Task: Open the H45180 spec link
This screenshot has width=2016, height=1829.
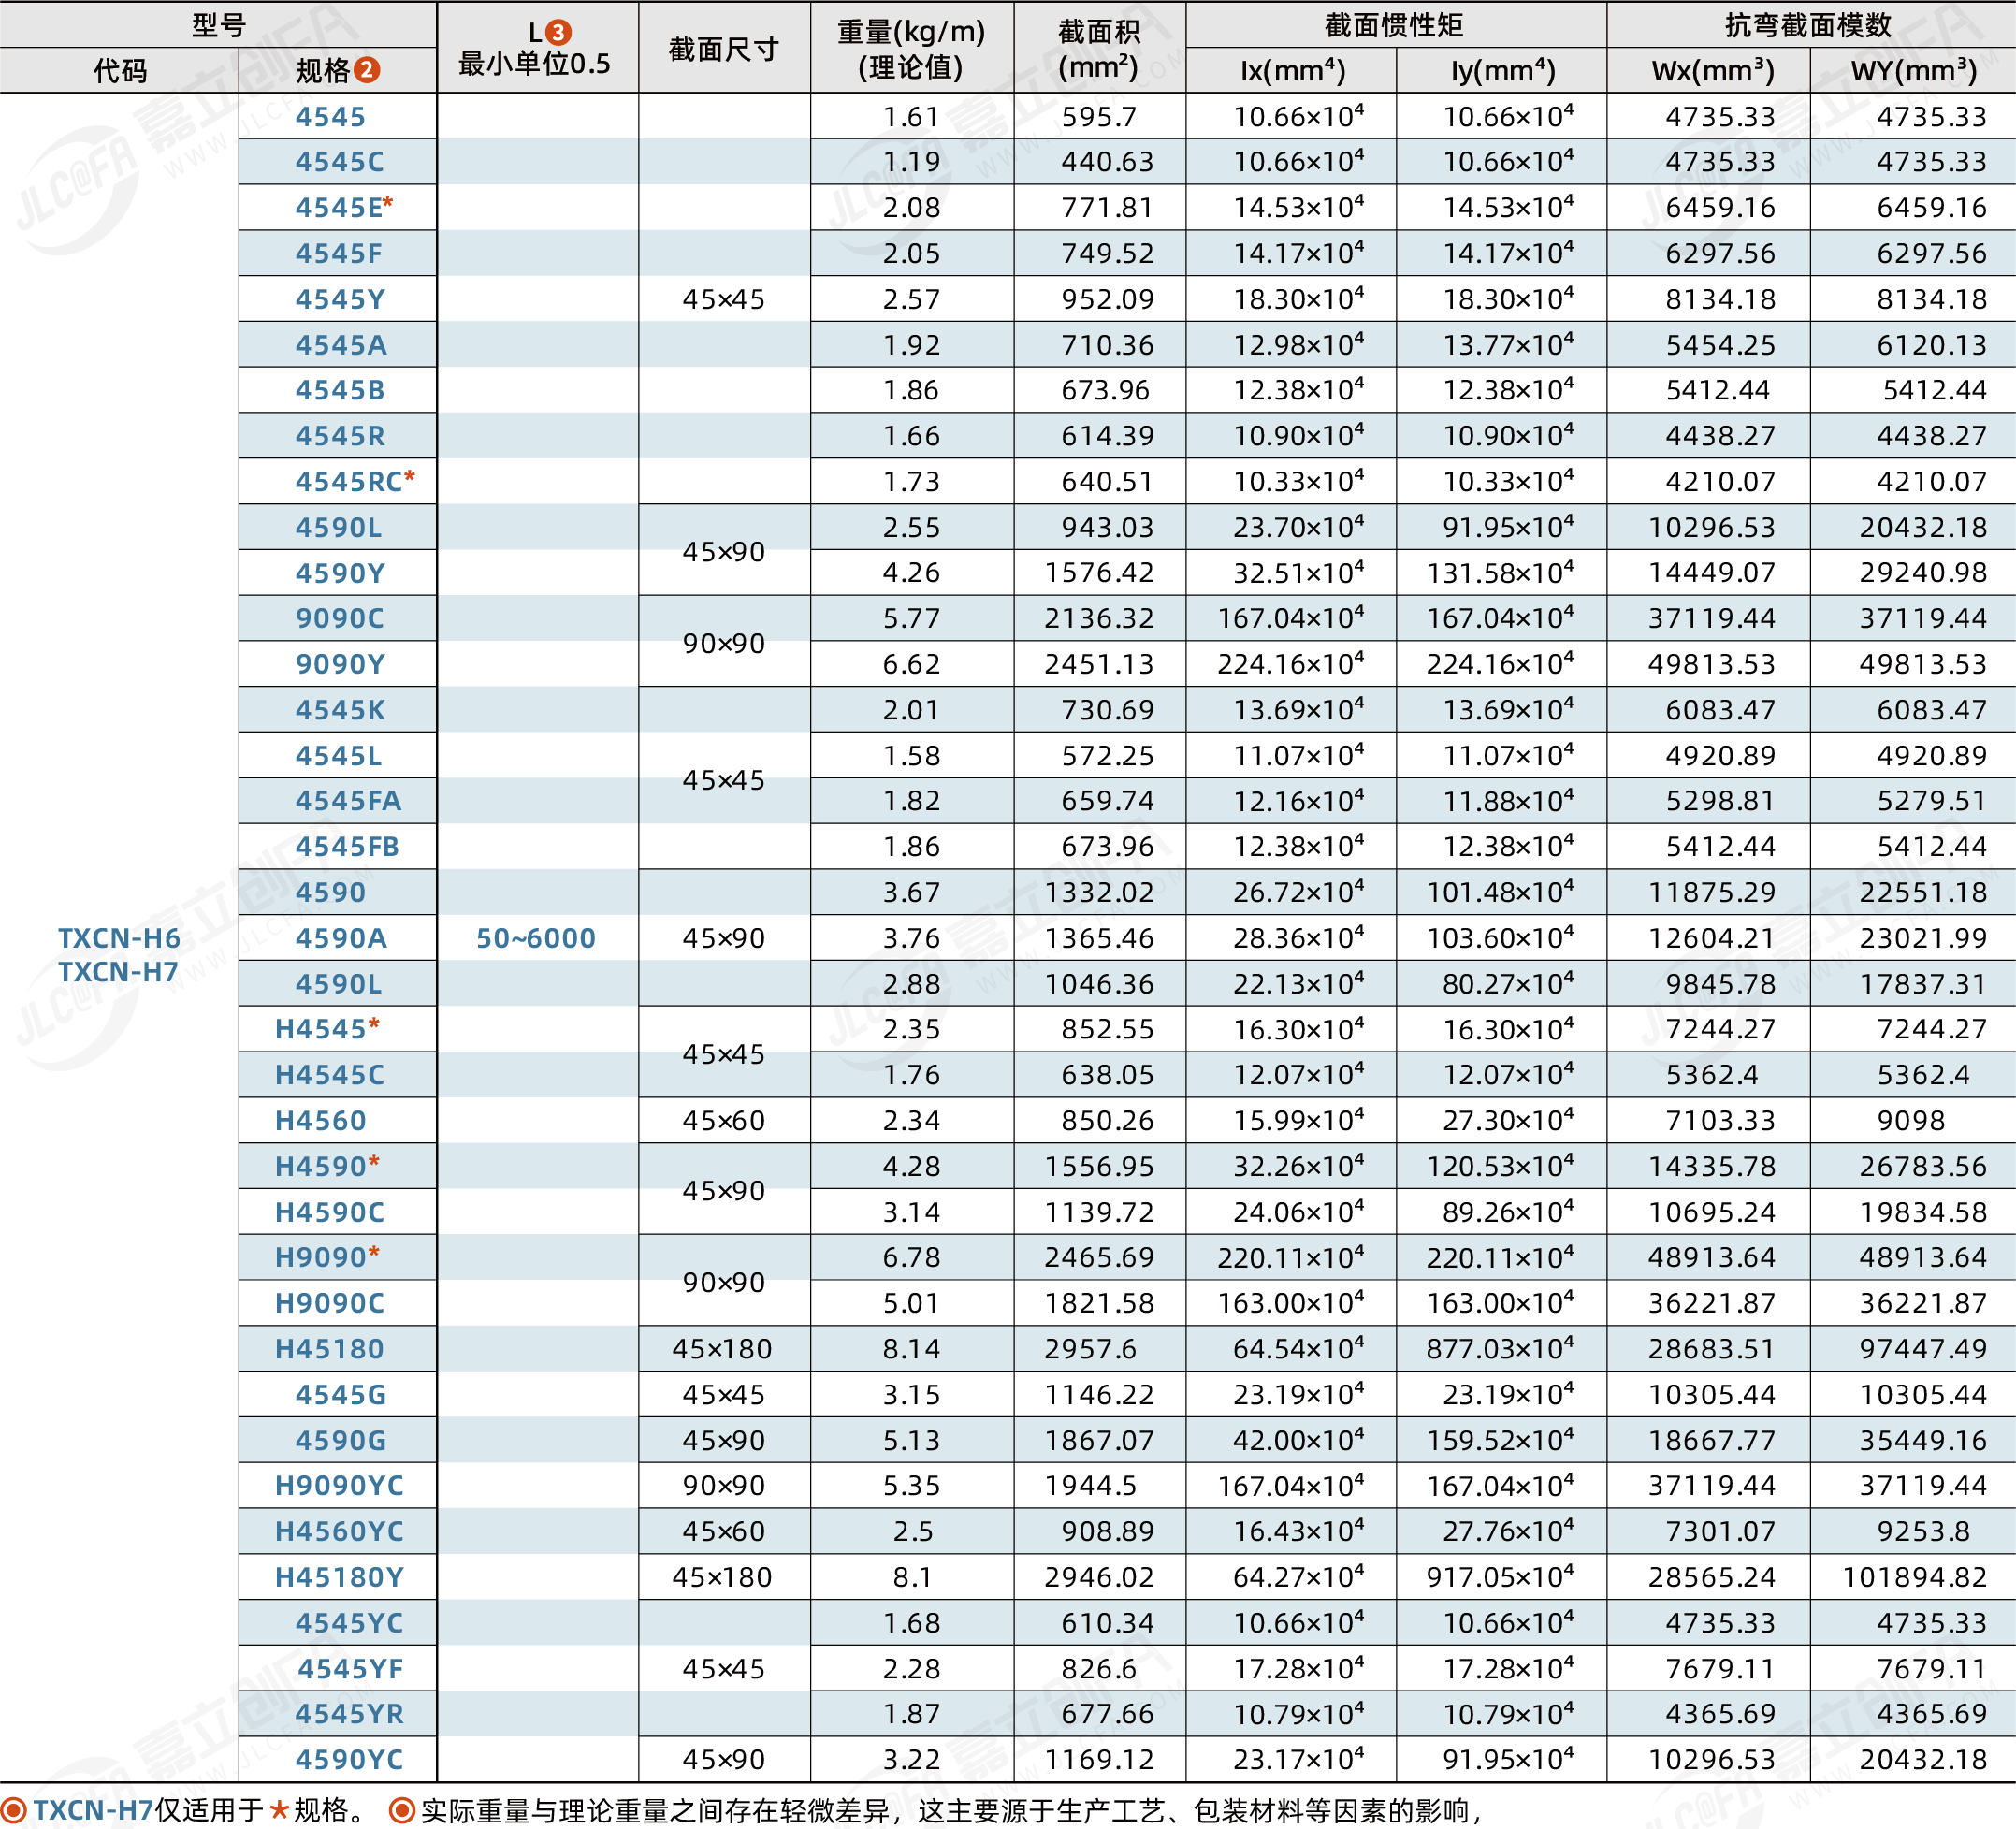Action: 329,1349
